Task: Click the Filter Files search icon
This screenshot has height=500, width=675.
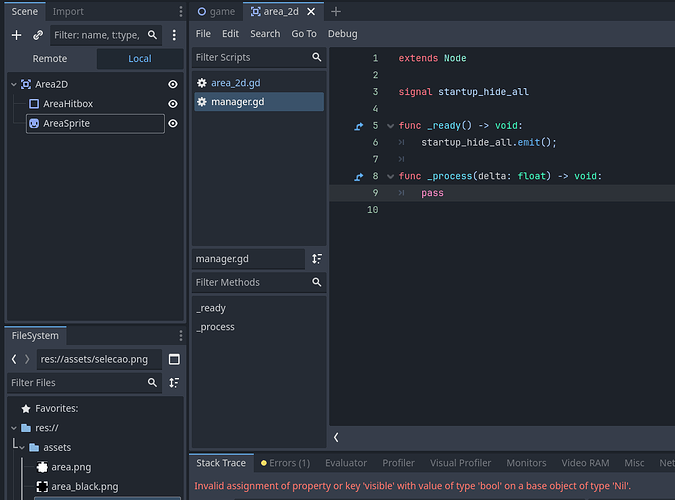Action: pyautogui.click(x=152, y=382)
